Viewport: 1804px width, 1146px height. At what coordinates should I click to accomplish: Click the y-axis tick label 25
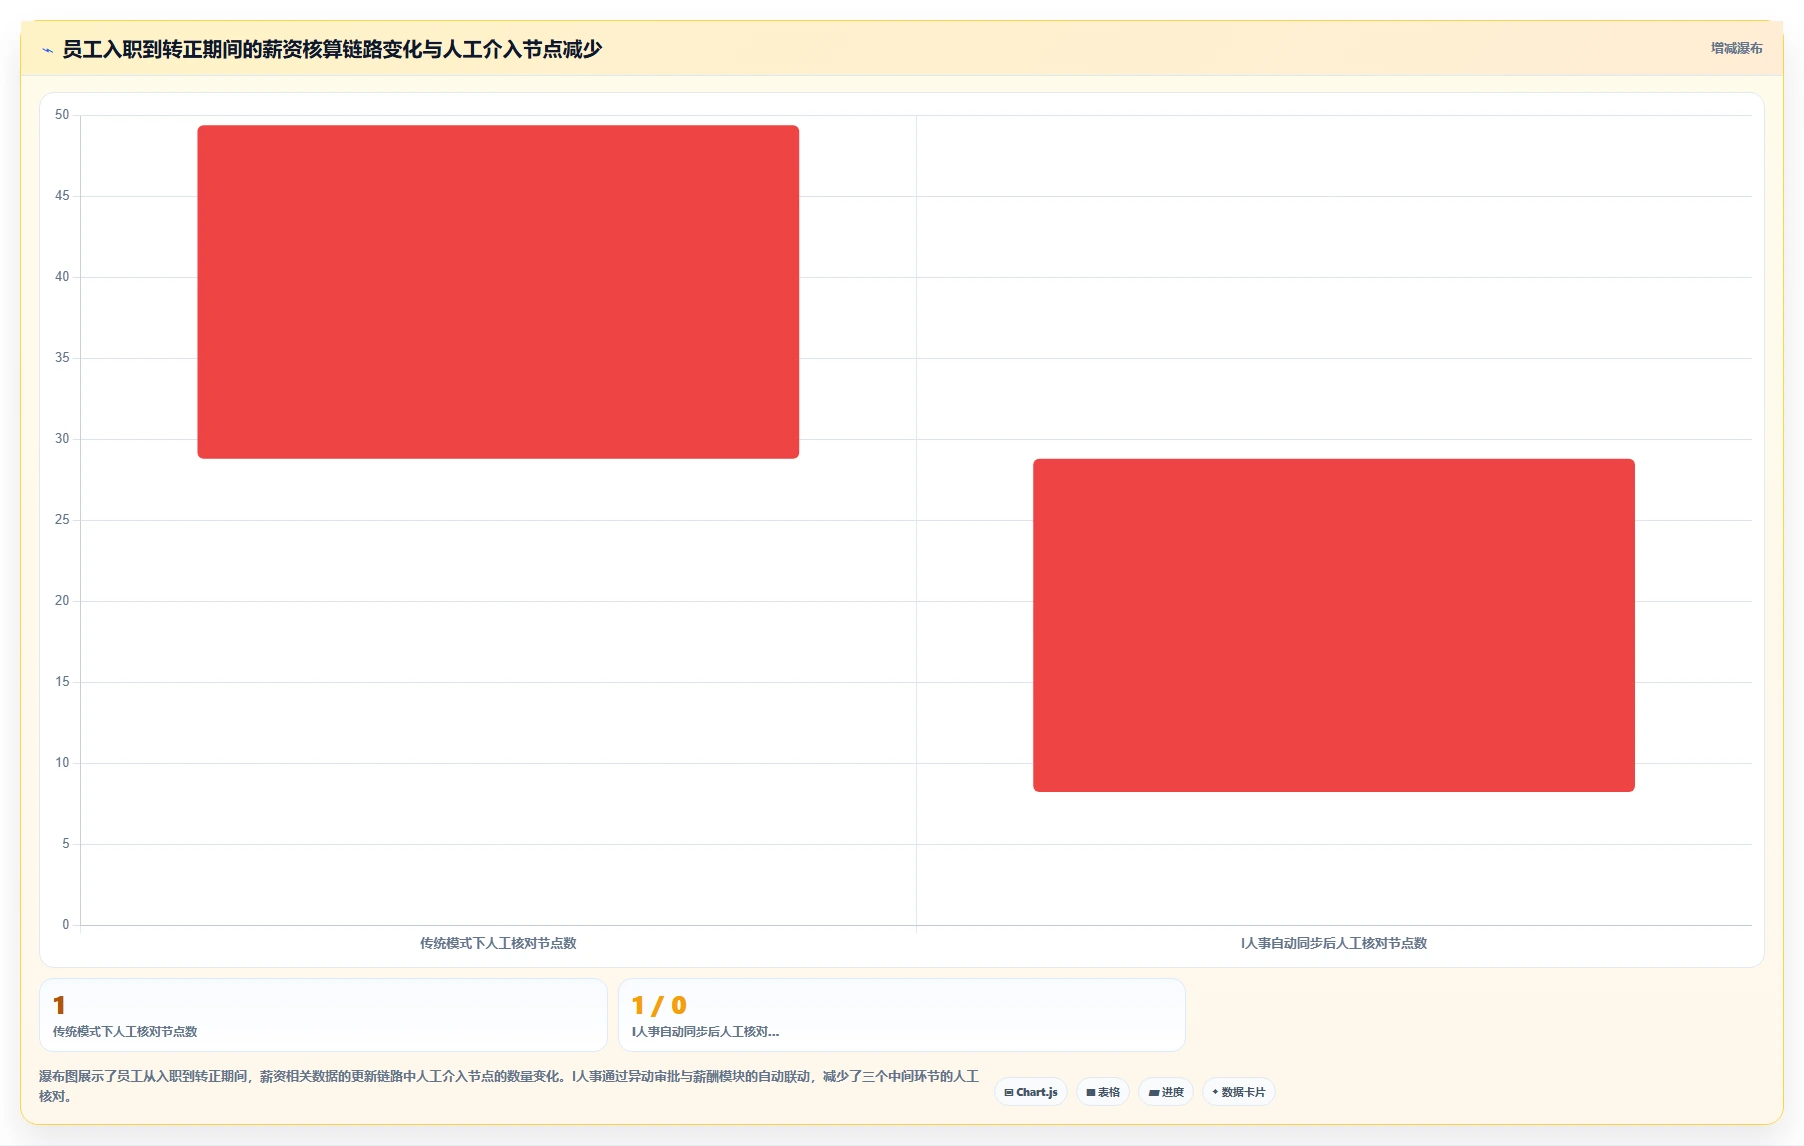[62, 520]
